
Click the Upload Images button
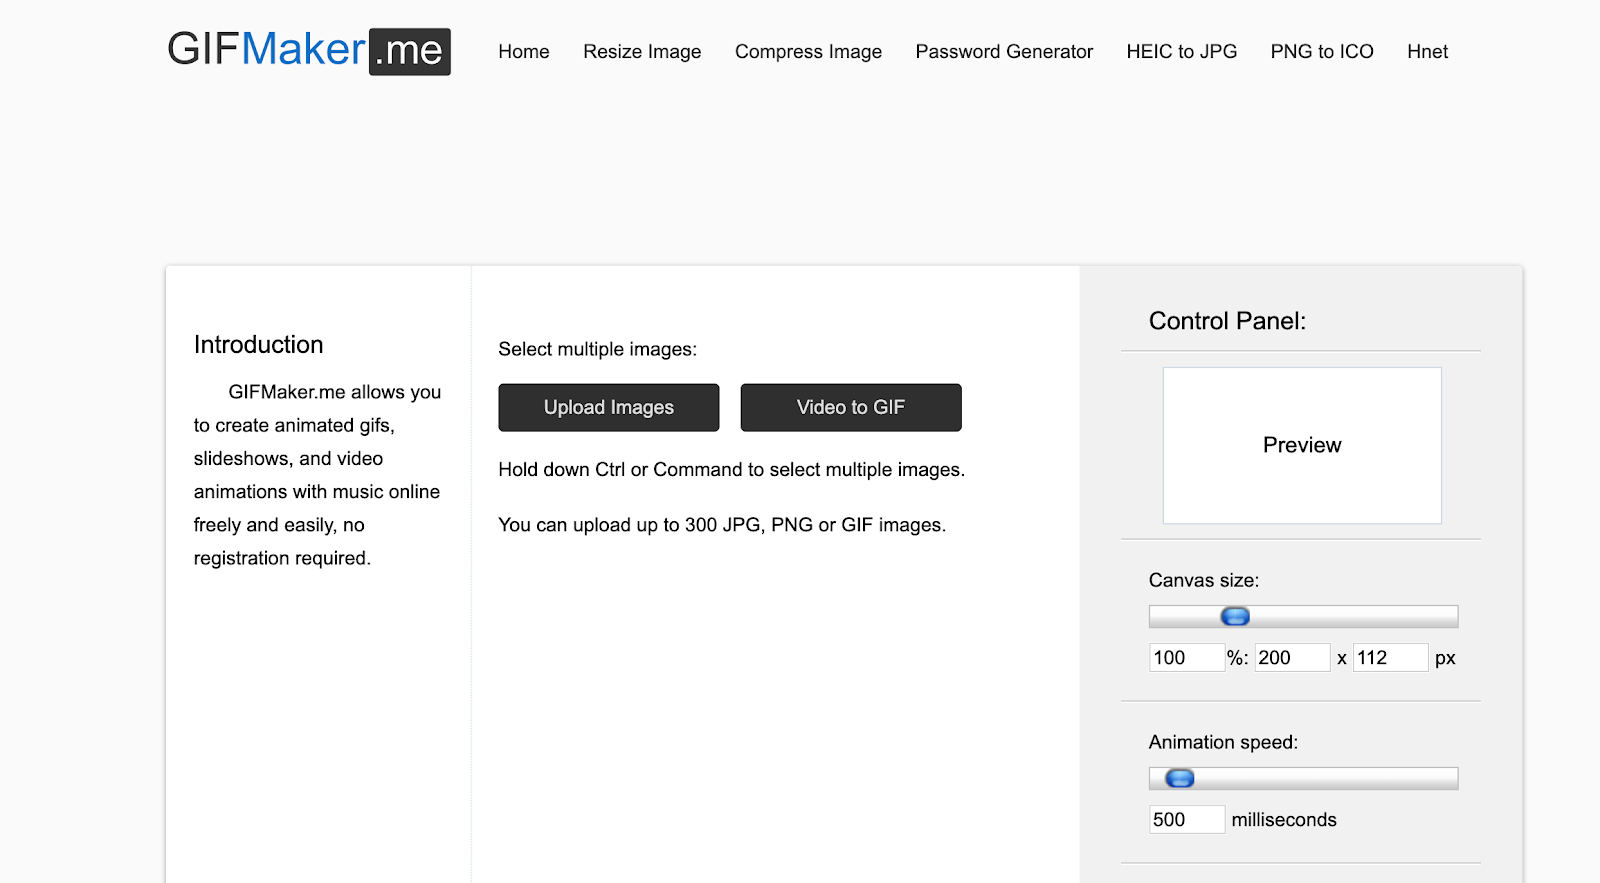[x=609, y=408]
